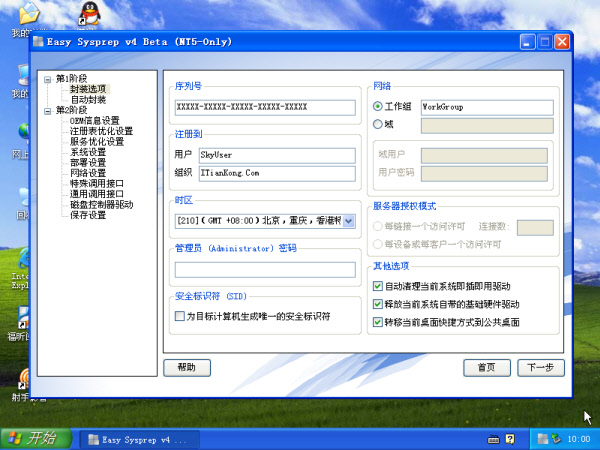Open the Start button on the taskbar
600x450 pixels.
36,439
